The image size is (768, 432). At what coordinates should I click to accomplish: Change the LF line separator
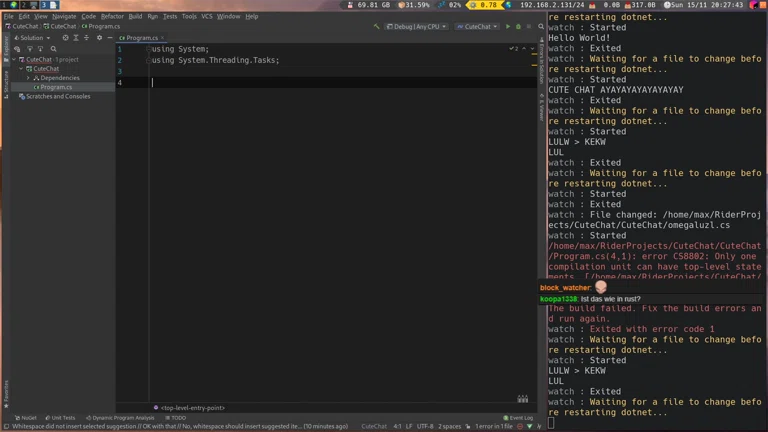pyautogui.click(x=408, y=427)
